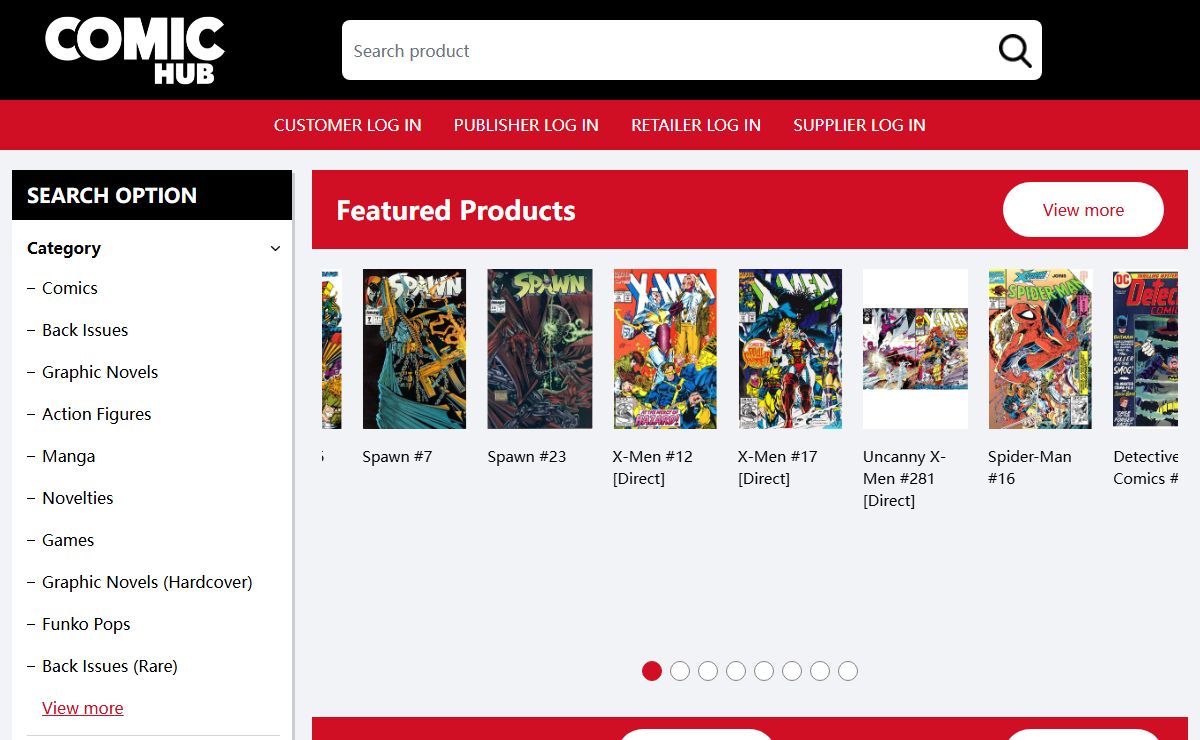The image size is (1200, 740).
Task: Select the Action Figures category
Action: coord(97,414)
